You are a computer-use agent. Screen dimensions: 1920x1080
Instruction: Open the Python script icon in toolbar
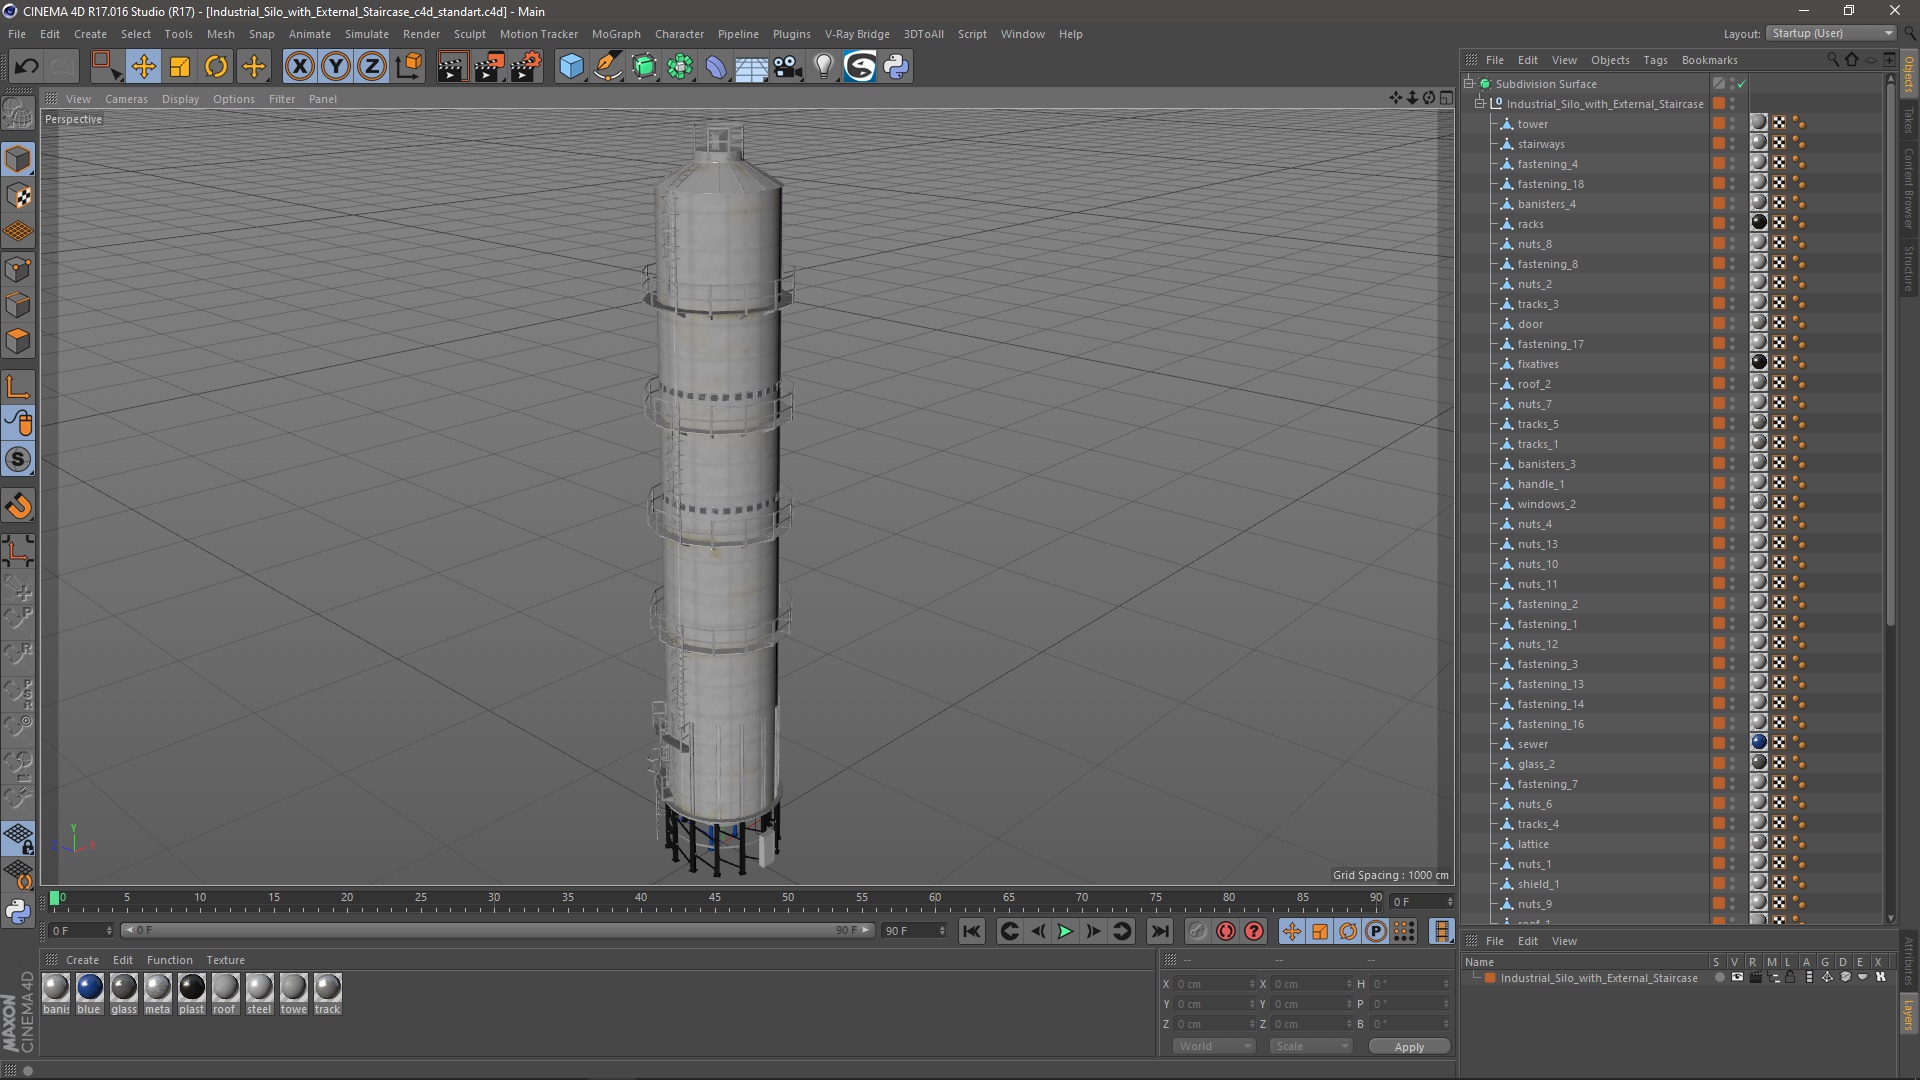(x=896, y=67)
